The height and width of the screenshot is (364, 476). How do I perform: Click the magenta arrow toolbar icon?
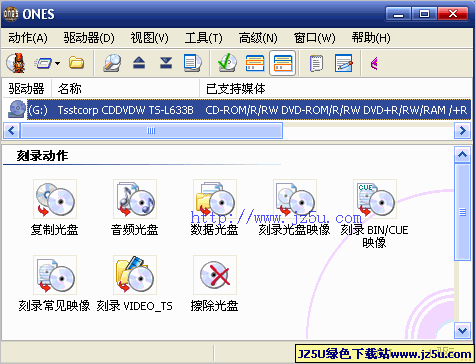[x=374, y=63]
